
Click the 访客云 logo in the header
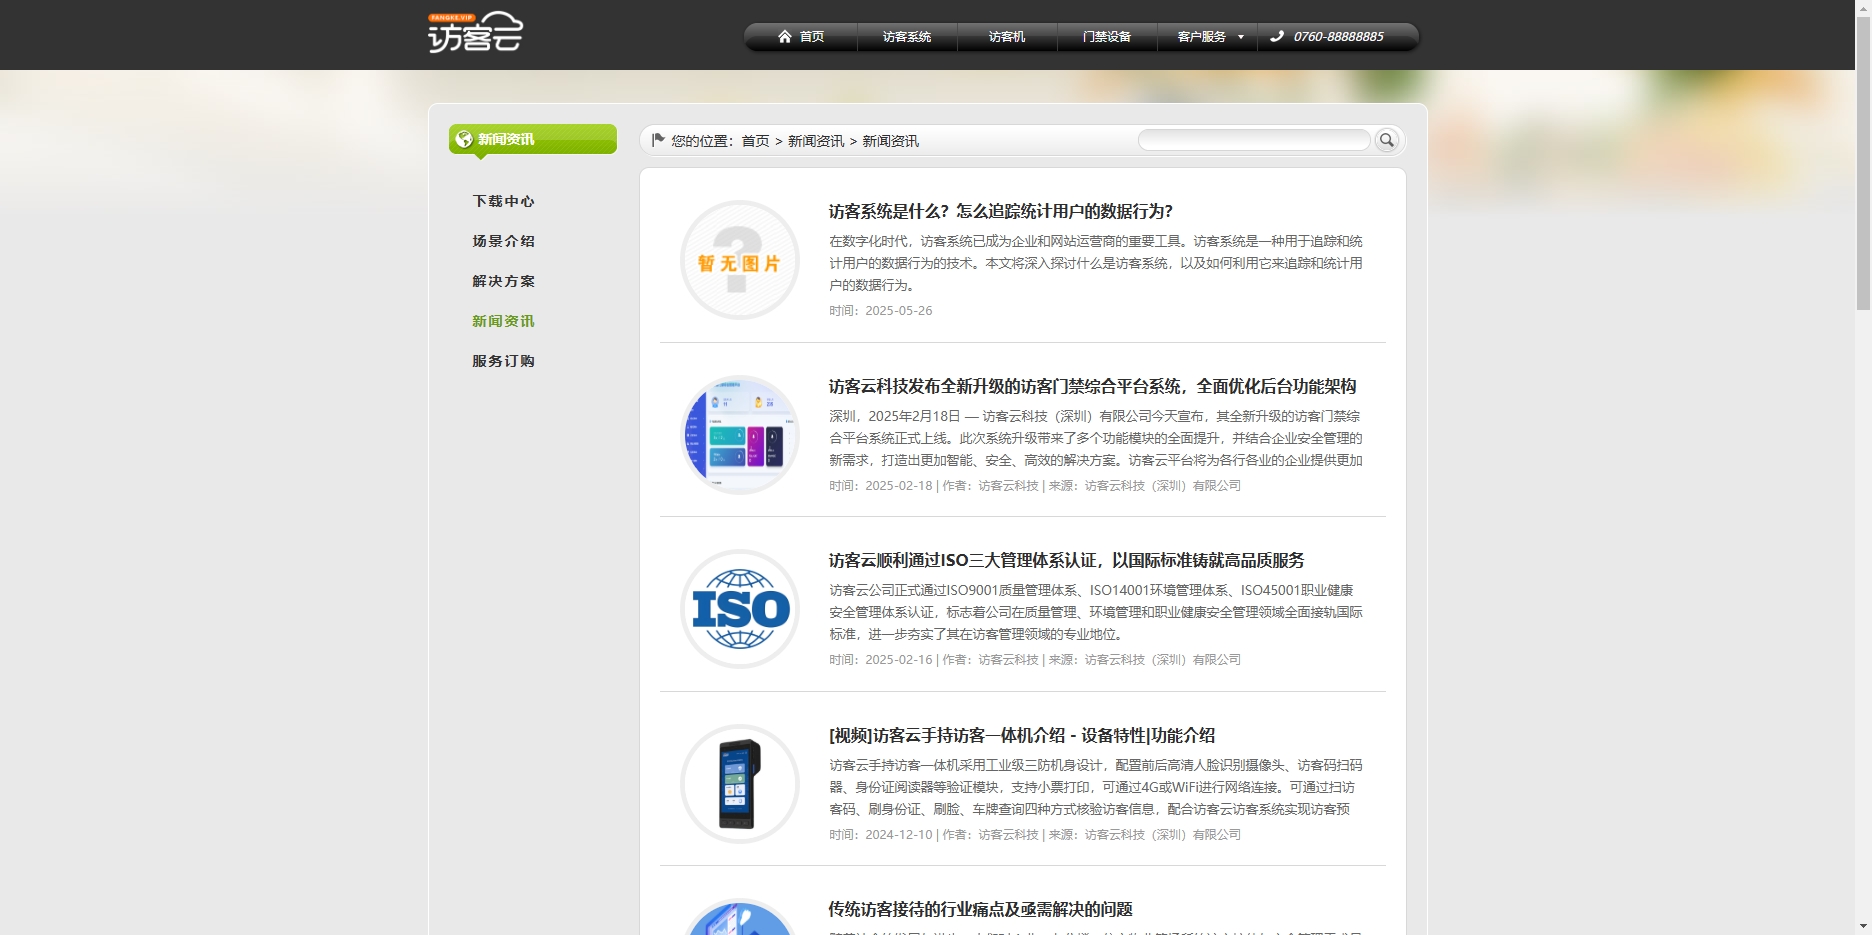475,32
